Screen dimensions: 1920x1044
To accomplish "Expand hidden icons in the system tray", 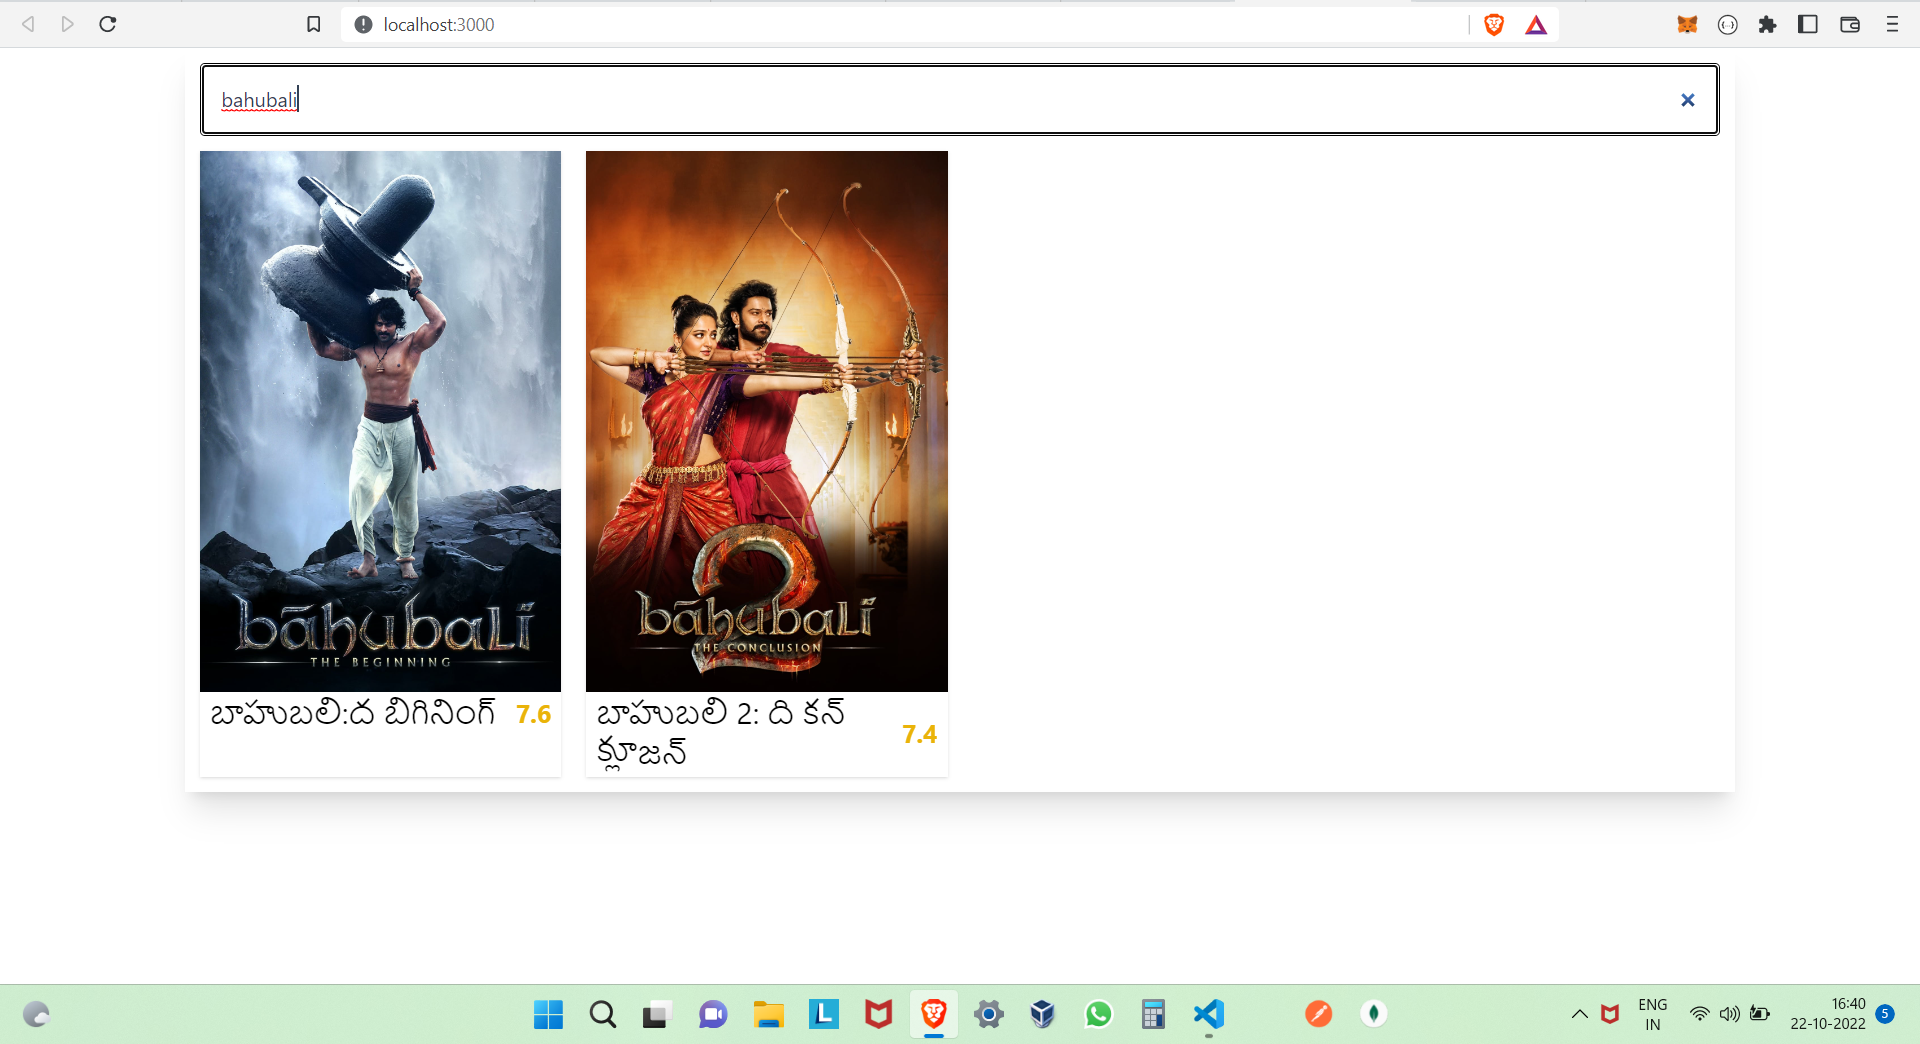I will (x=1580, y=1015).
